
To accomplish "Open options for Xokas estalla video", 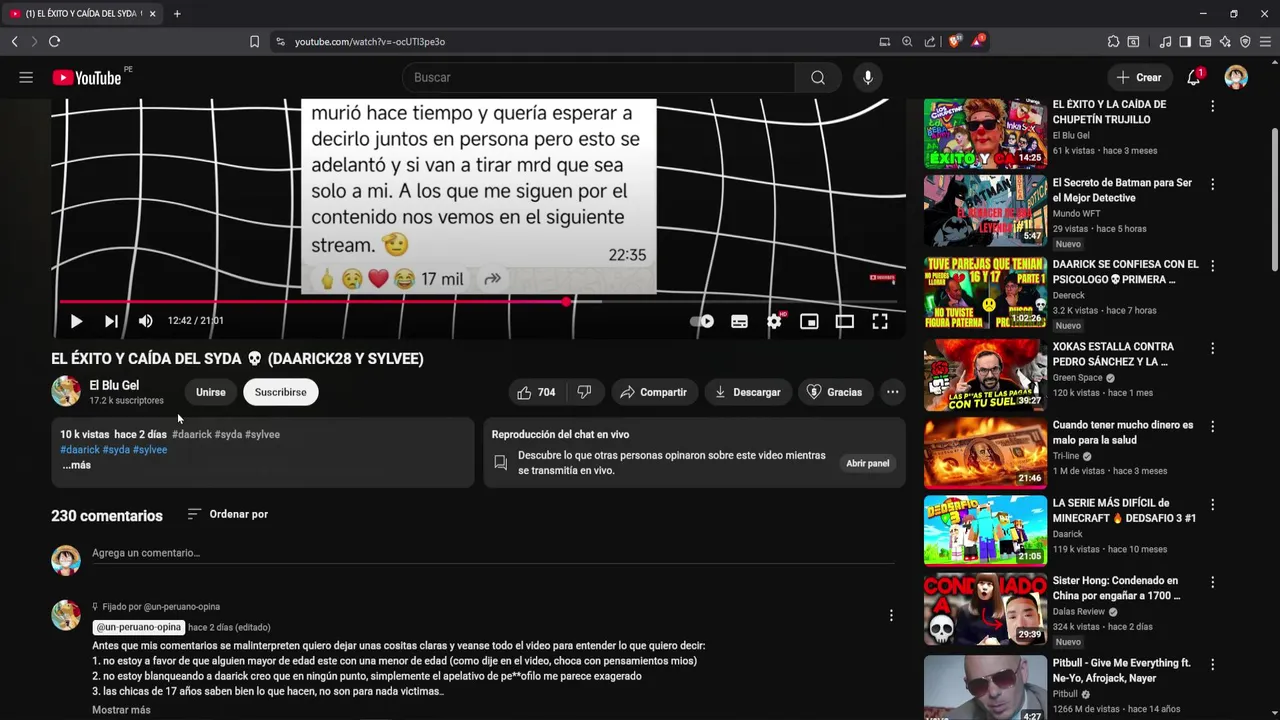I will (x=1212, y=349).
